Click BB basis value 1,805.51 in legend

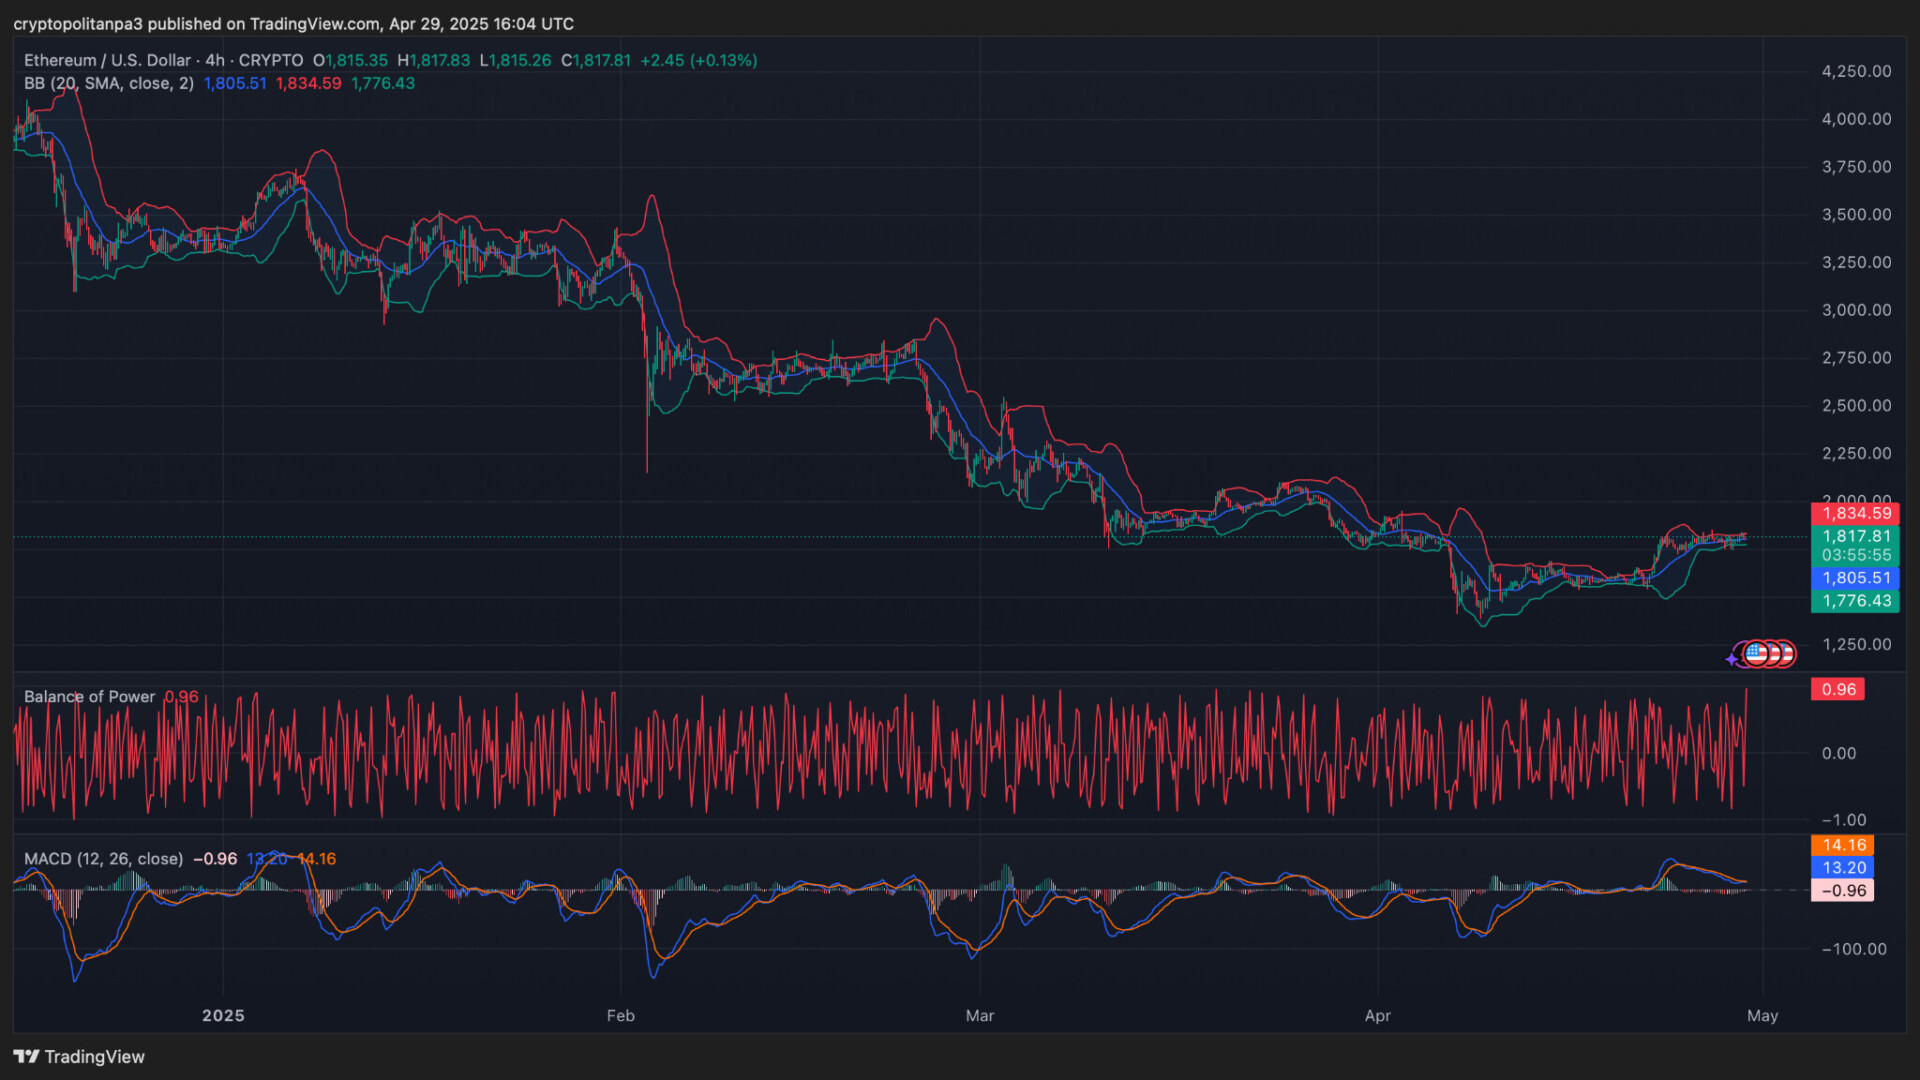click(x=235, y=83)
